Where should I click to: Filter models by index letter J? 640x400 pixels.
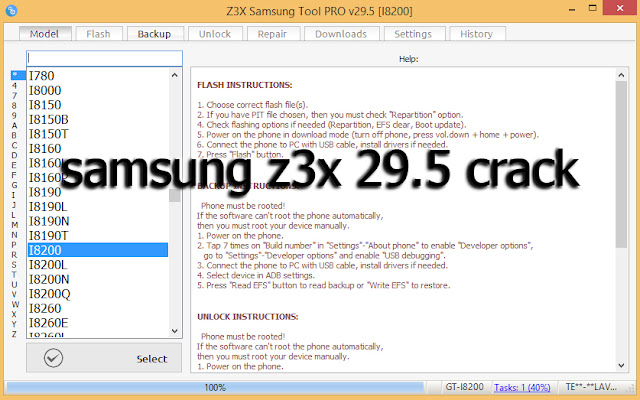[14, 205]
